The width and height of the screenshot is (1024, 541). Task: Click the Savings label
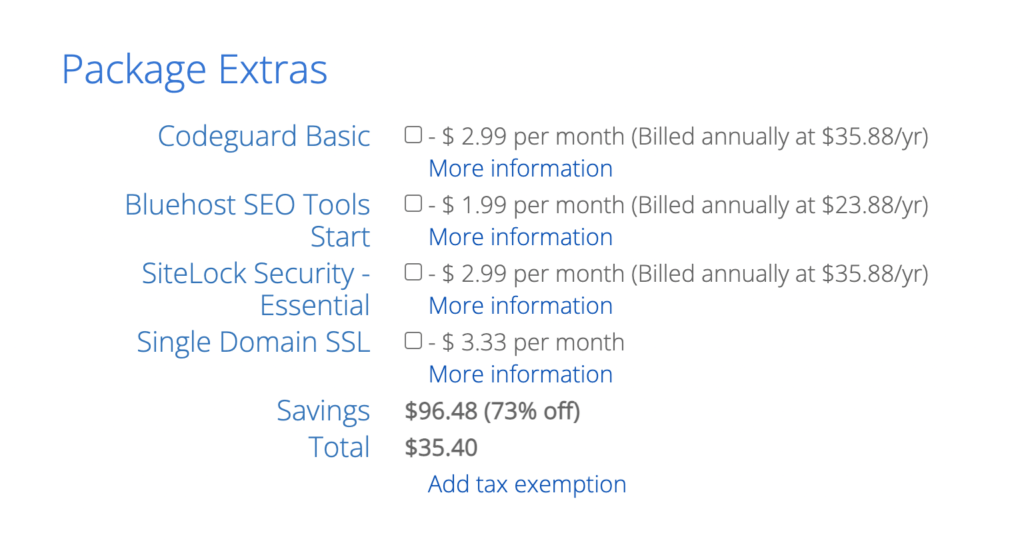pos(323,411)
